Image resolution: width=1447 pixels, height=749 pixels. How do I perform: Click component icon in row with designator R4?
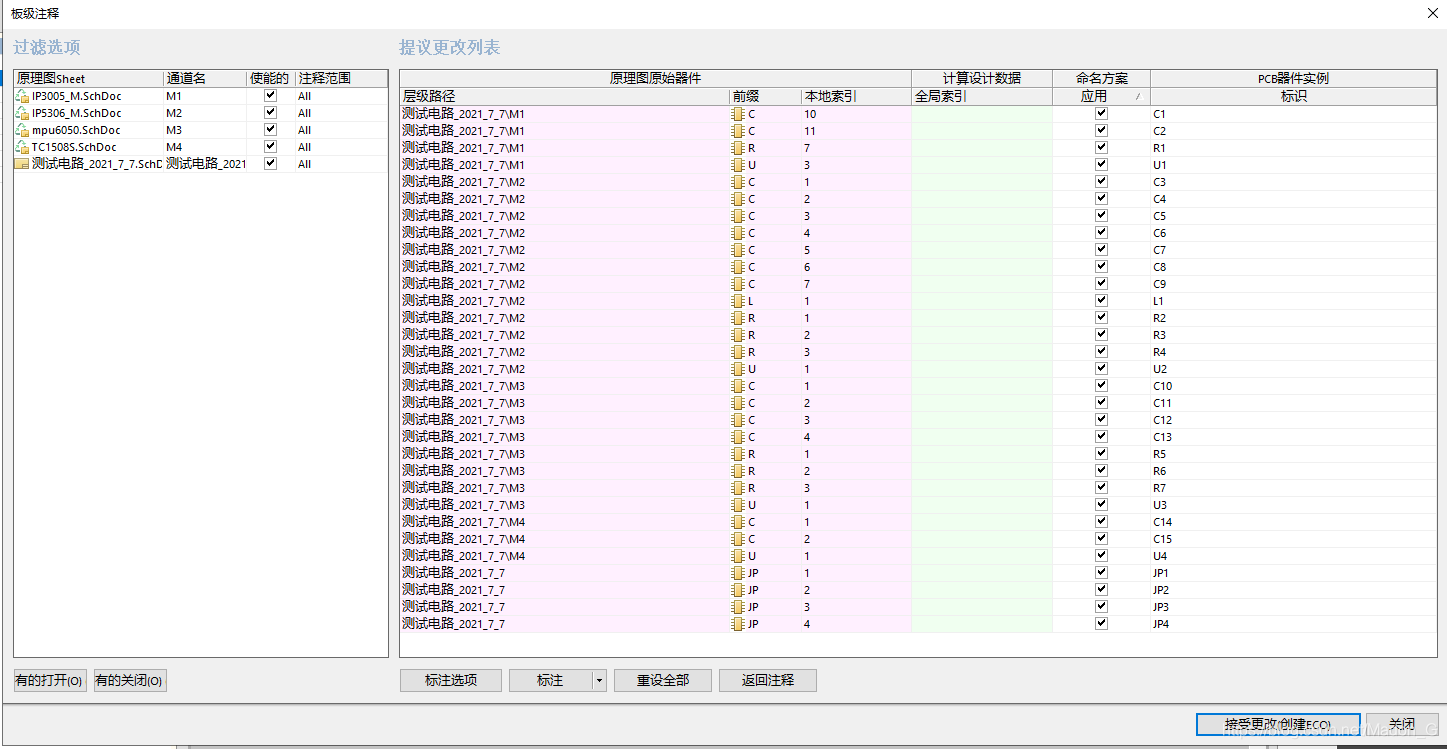pyautogui.click(x=739, y=352)
